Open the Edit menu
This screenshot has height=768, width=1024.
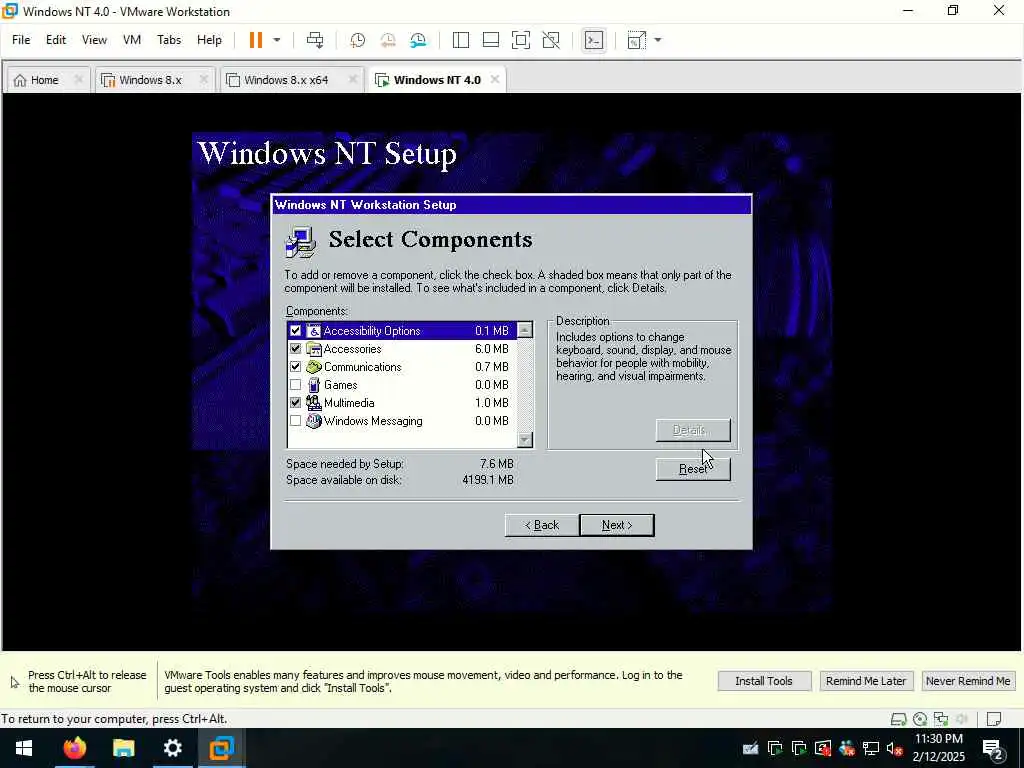click(56, 40)
